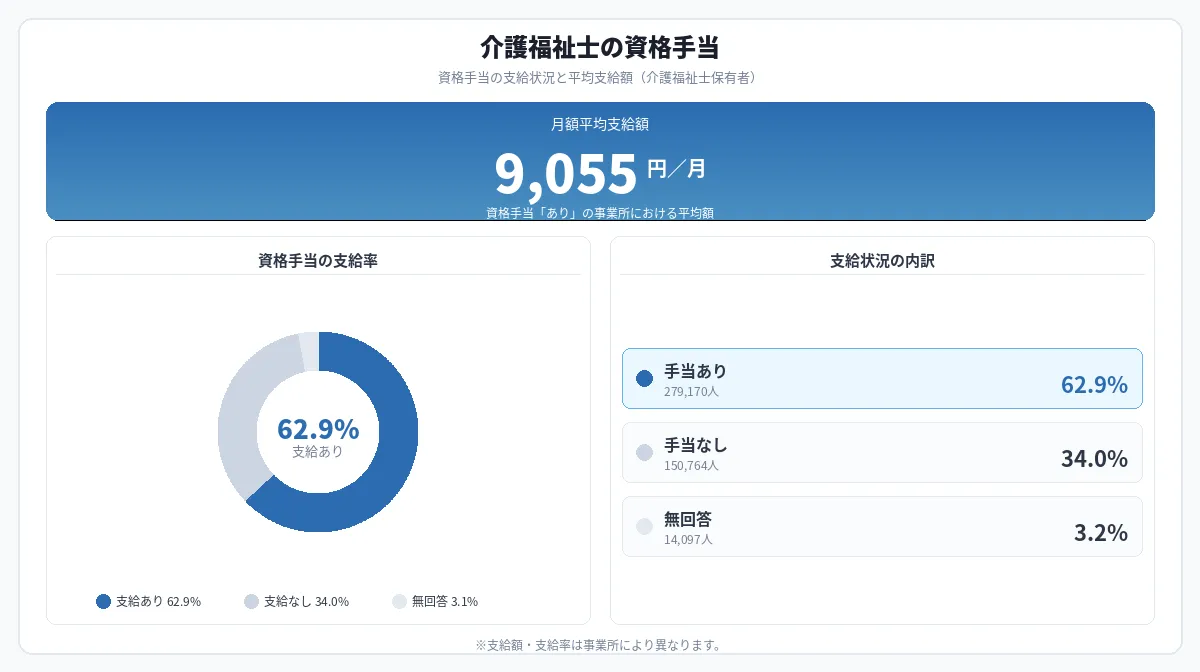Click legend text 支給あり 62.9%
This screenshot has width=1200, height=672.
[158, 602]
